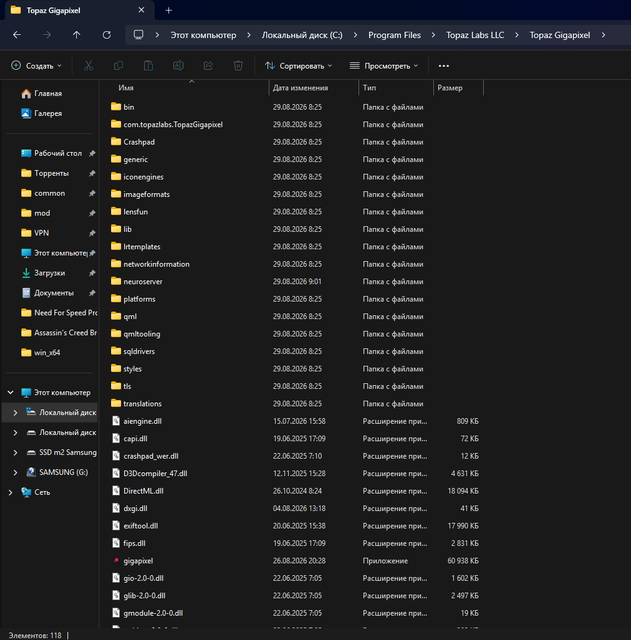Open the Просмотреть dropdown
This screenshot has height=640, width=631.
384,66
